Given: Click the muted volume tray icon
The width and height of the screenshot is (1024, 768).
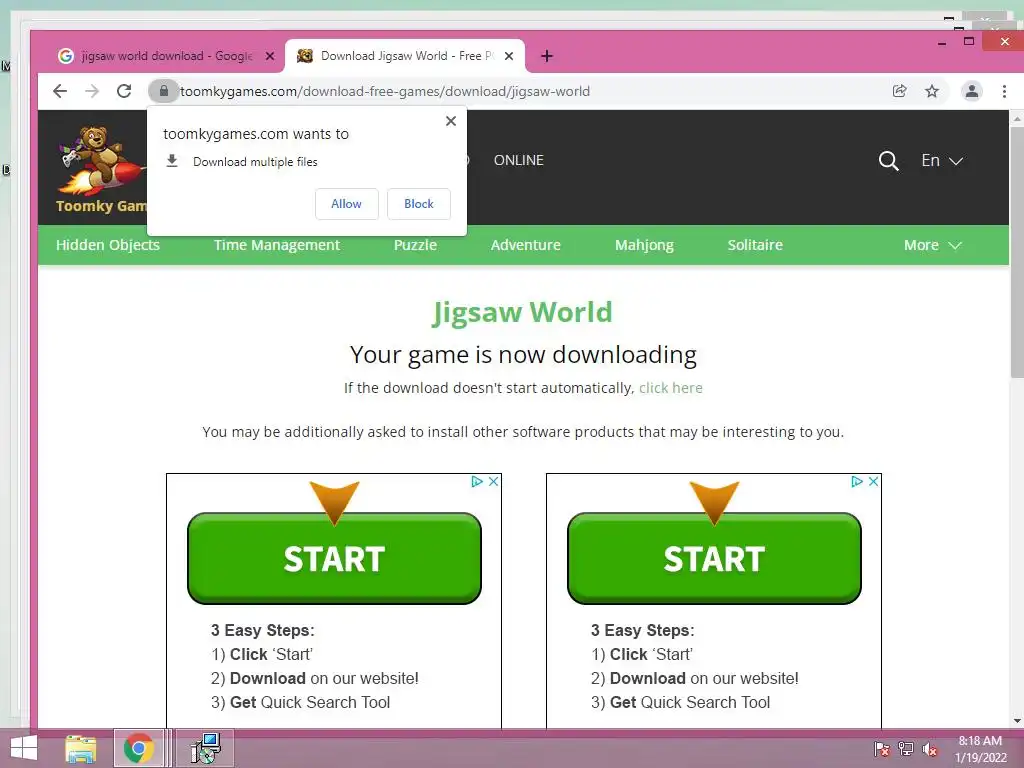Looking at the screenshot, I should coord(930,749).
